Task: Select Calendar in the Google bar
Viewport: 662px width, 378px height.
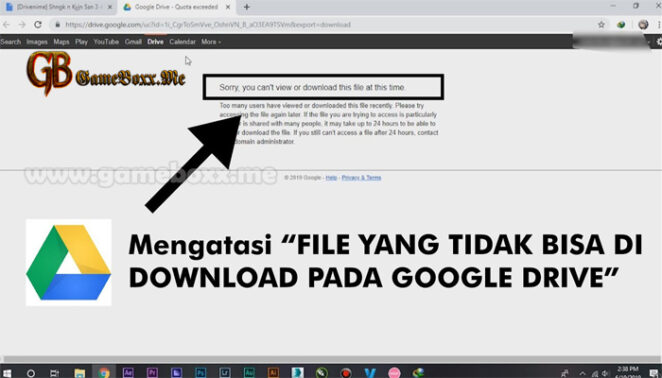Action: (182, 42)
